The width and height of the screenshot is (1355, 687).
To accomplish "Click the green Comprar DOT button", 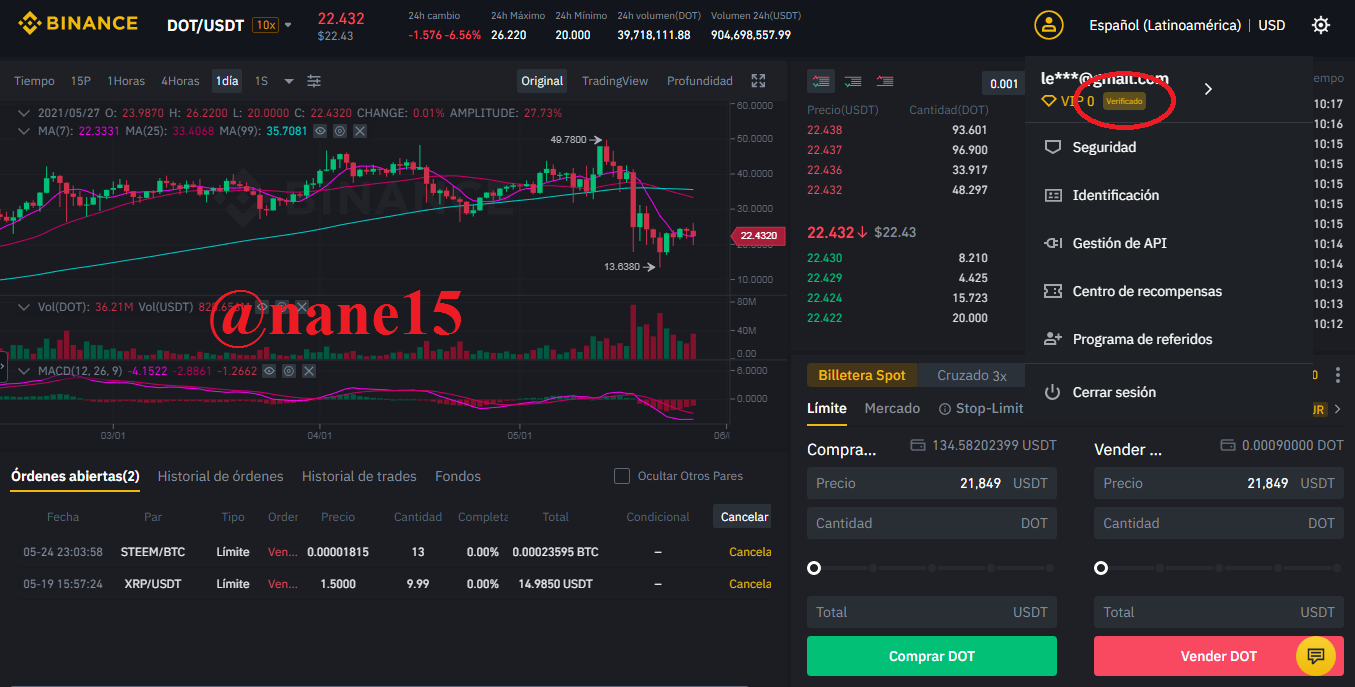I will (x=932, y=656).
